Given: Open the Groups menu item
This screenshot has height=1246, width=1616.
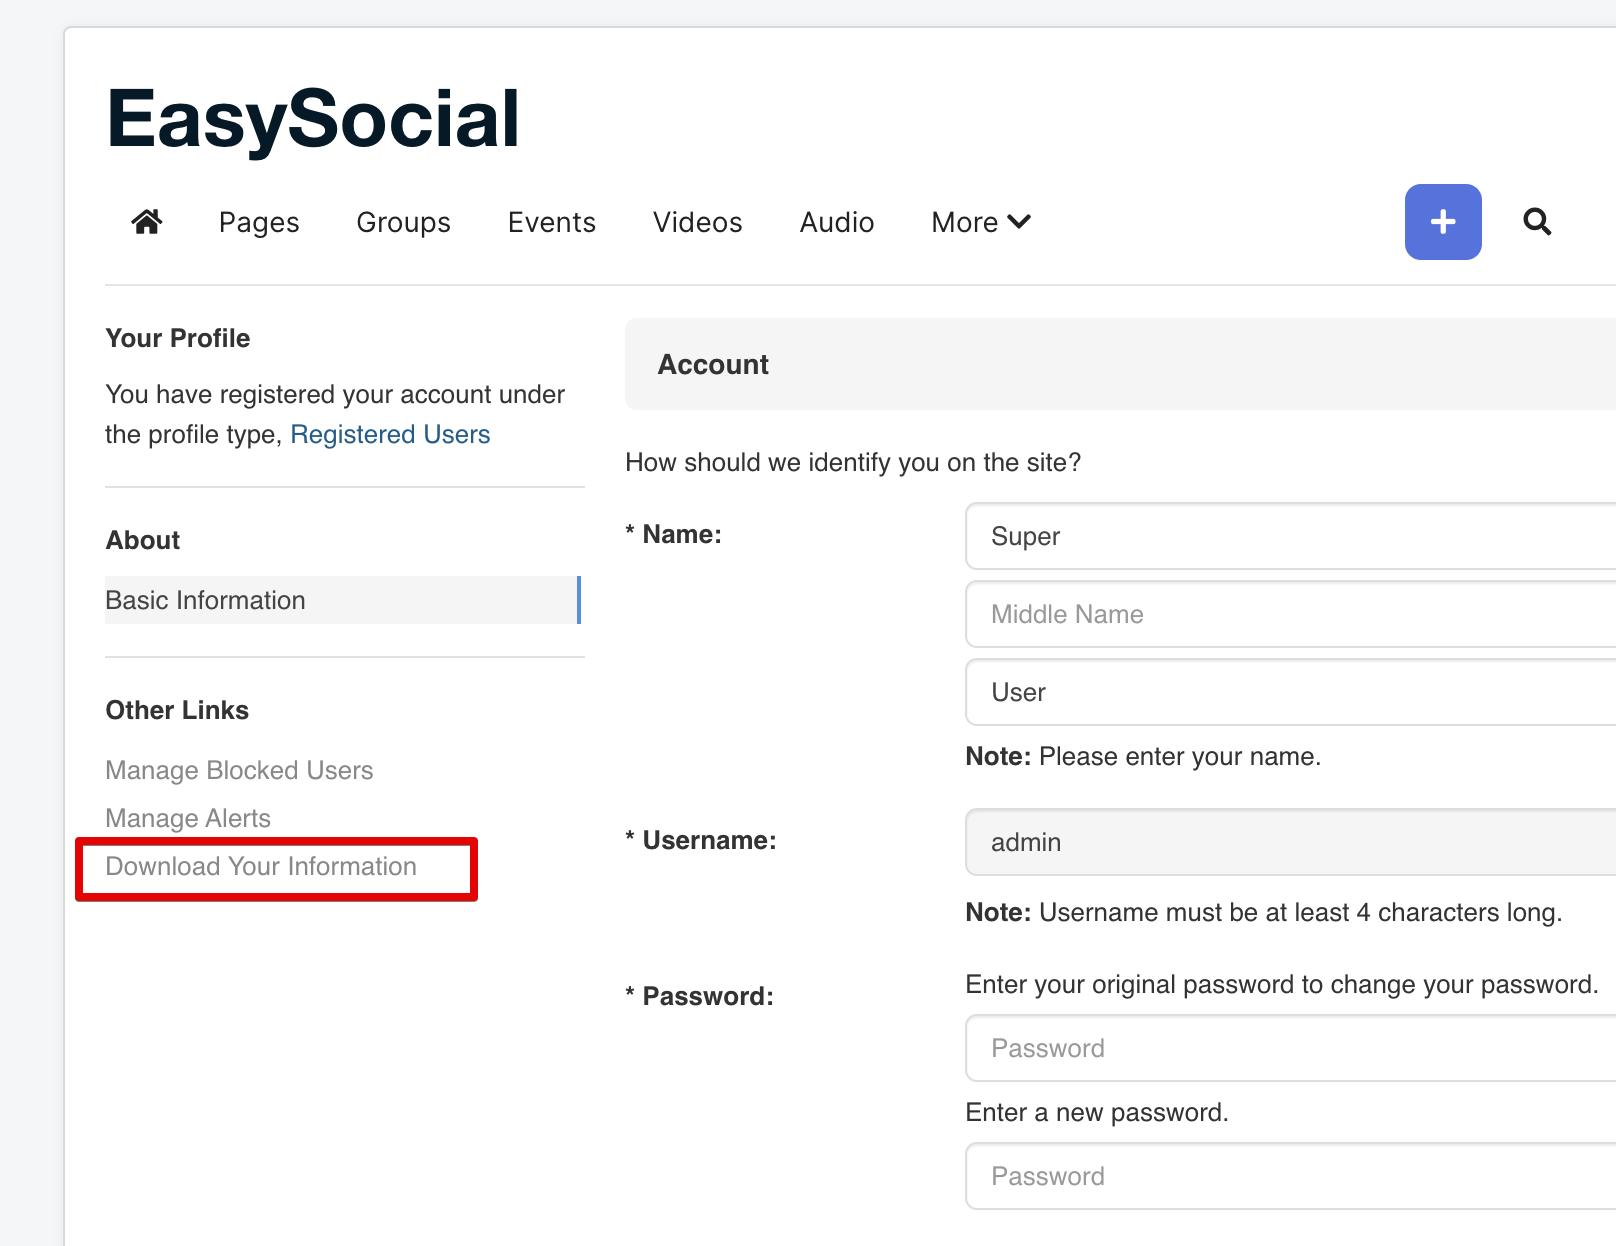Looking at the screenshot, I should (404, 222).
